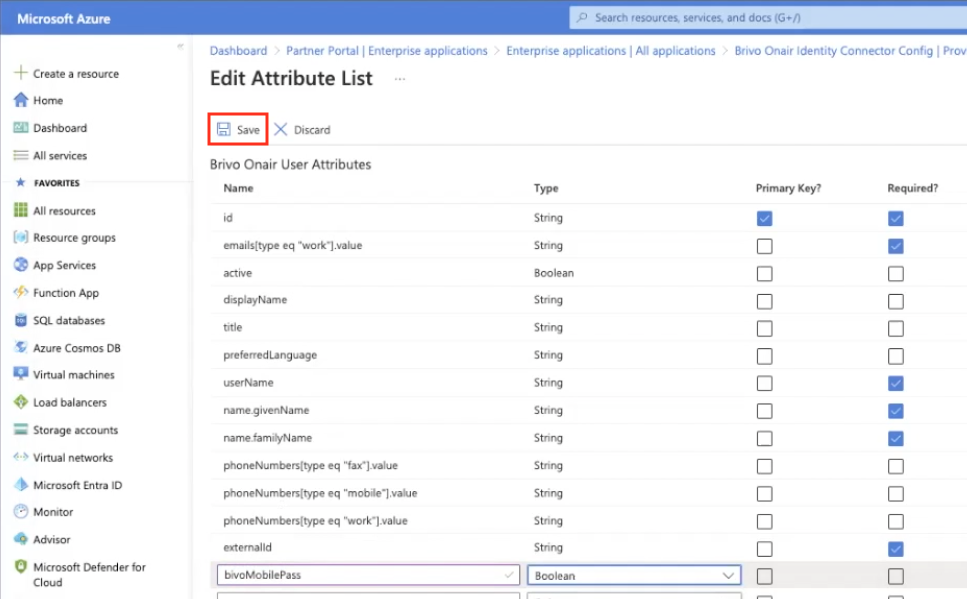Open Partner Portal Enterprise applications breadcrumb
Image resolution: width=967 pixels, height=599 pixels.
(x=387, y=51)
